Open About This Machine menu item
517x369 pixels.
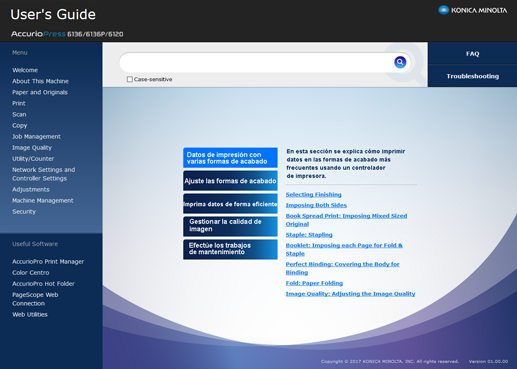click(40, 81)
